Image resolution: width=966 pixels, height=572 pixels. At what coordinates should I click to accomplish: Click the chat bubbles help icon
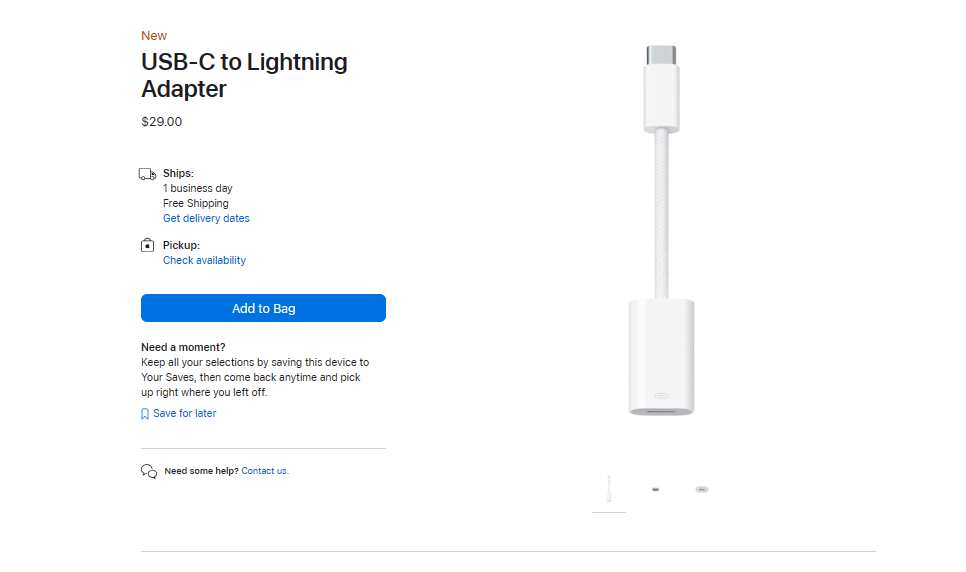coord(149,471)
